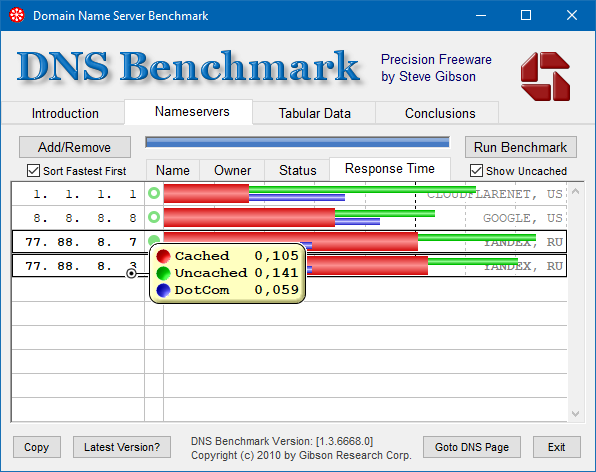This screenshot has height=472, width=596.
Task: Click the DNS Benchmark Version text
Action: coord(282,441)
